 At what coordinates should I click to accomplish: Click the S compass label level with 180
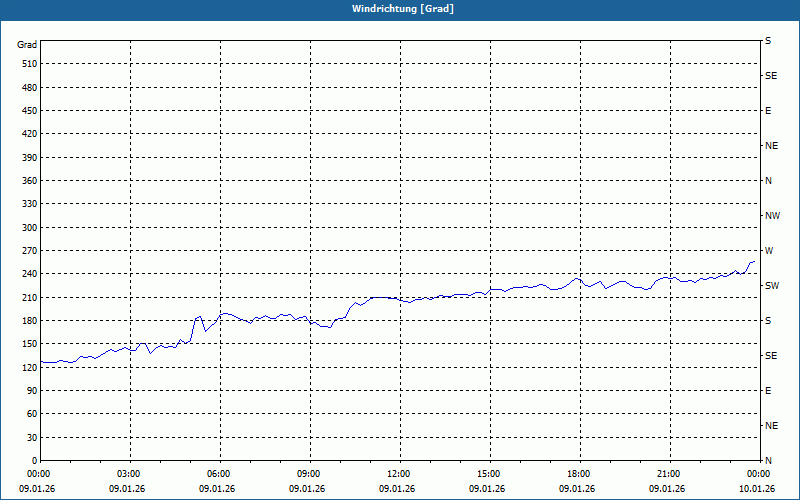[x=768, y=321]
